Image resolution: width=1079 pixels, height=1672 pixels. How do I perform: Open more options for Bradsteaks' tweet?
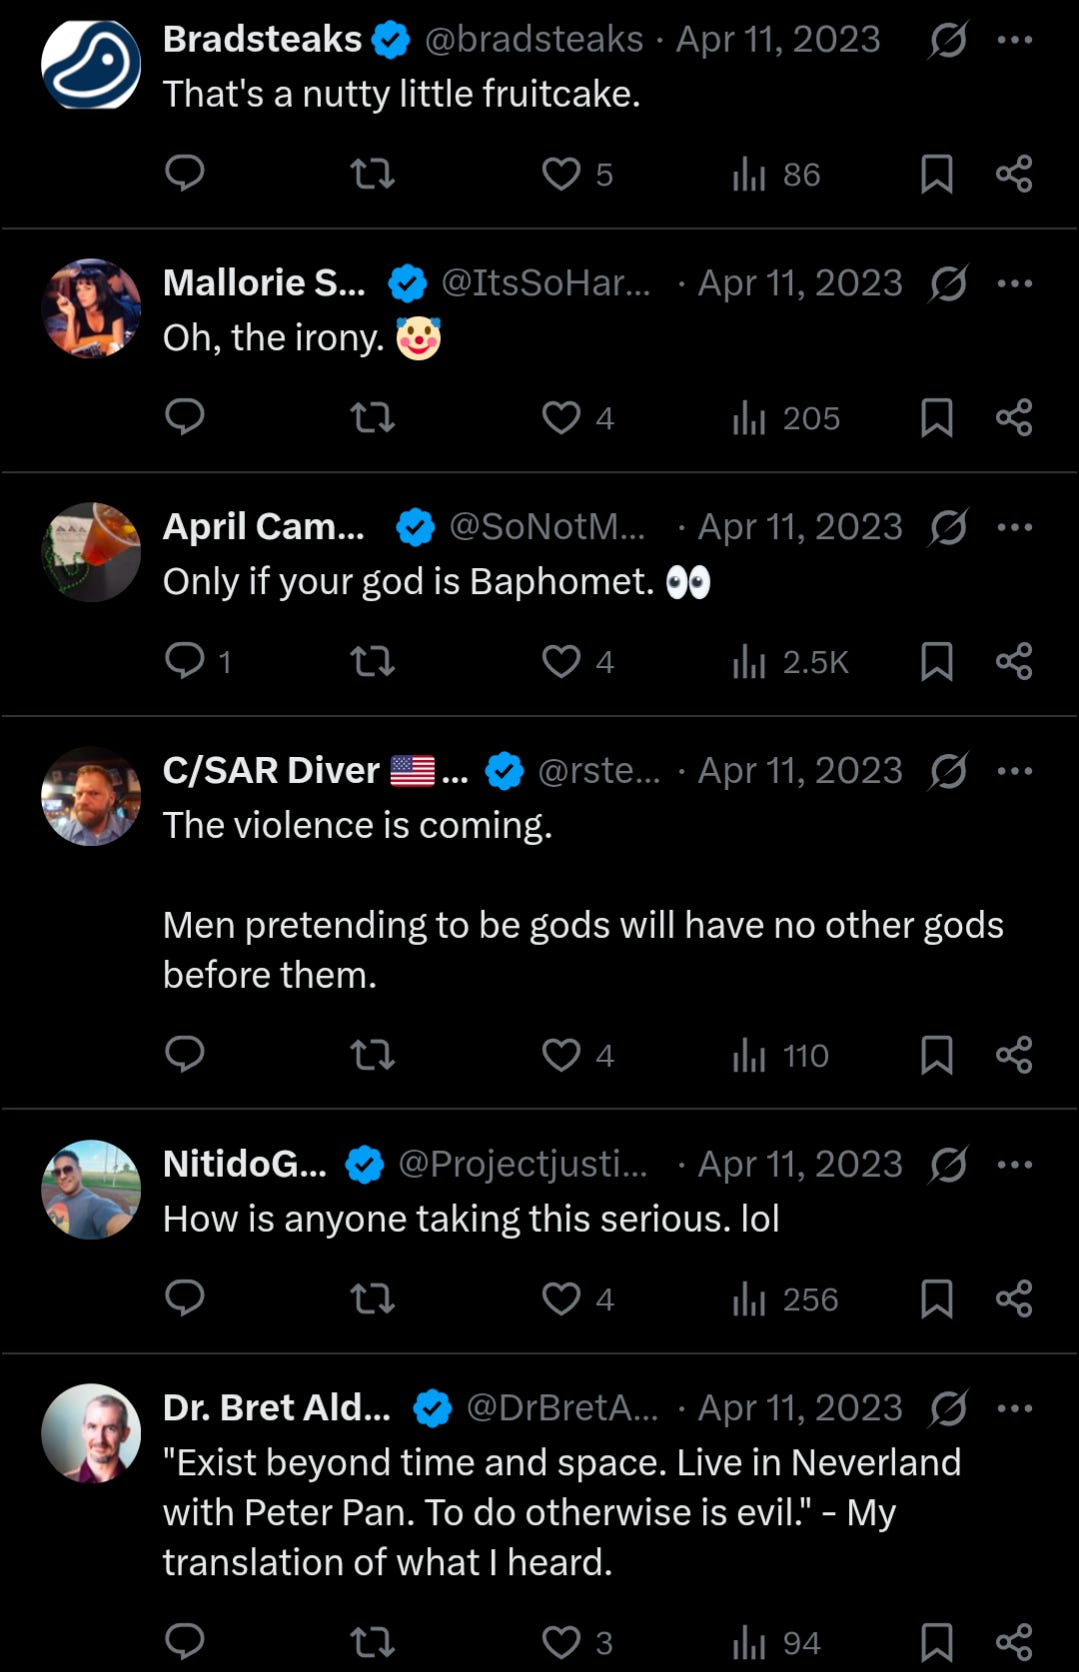[1014, 40]
